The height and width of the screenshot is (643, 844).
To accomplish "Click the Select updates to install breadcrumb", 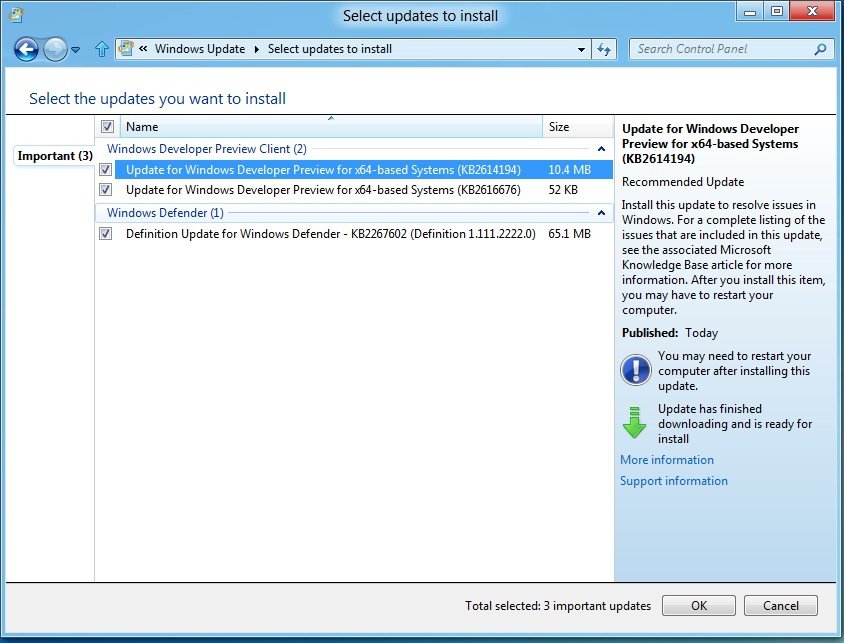I will (329, 49).
